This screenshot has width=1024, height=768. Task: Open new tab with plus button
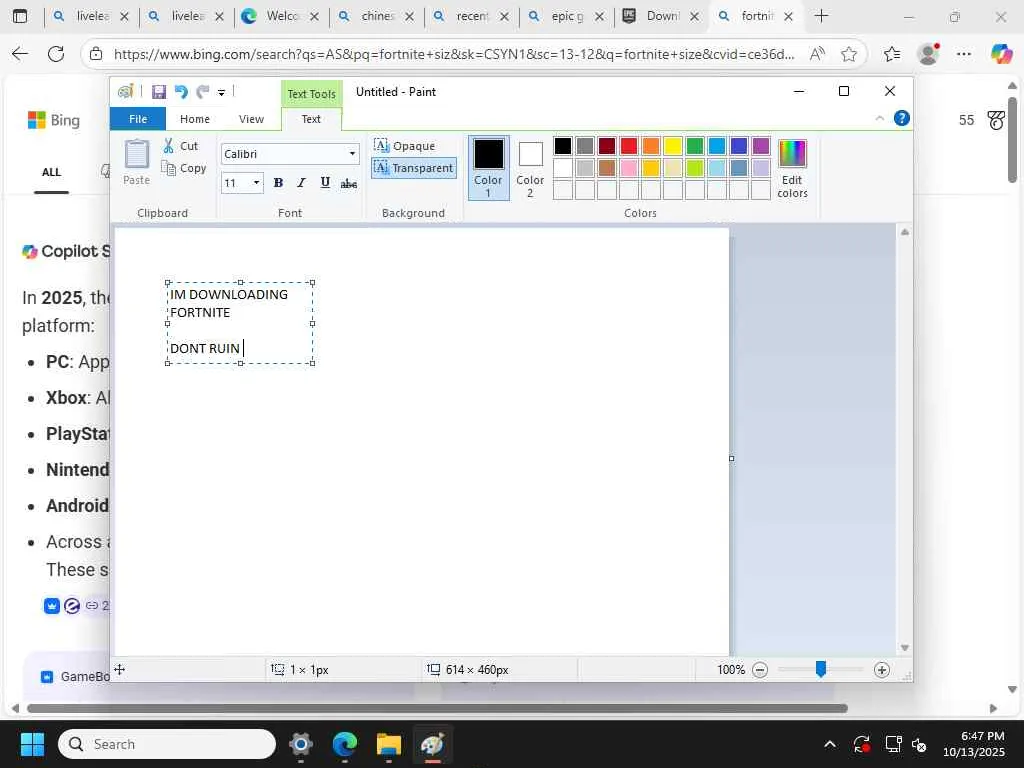[822, 16]
